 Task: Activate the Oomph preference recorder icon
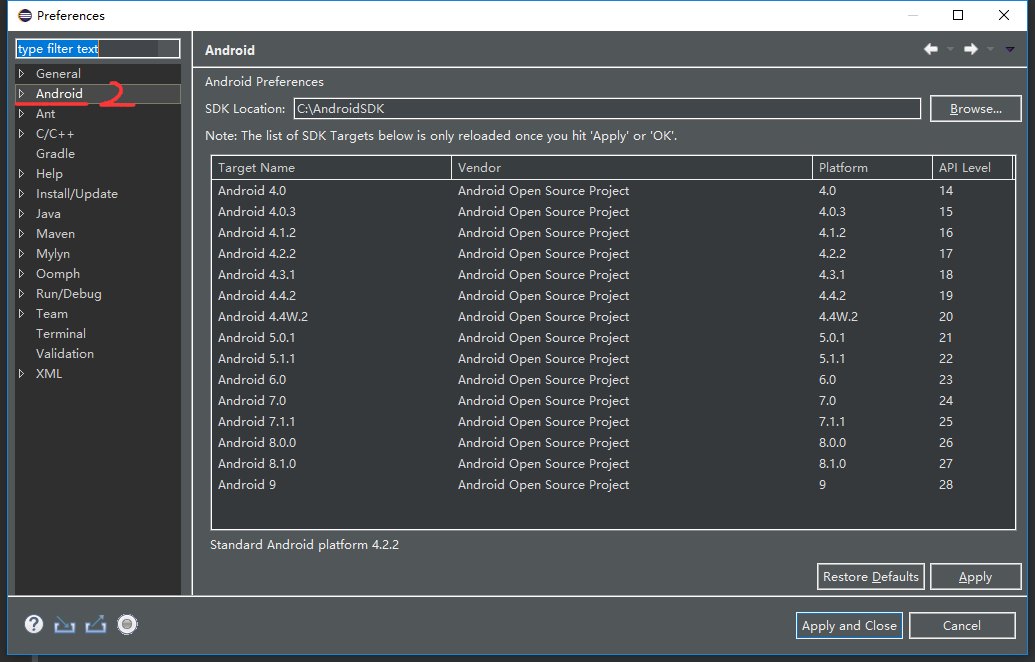[127, 624]
